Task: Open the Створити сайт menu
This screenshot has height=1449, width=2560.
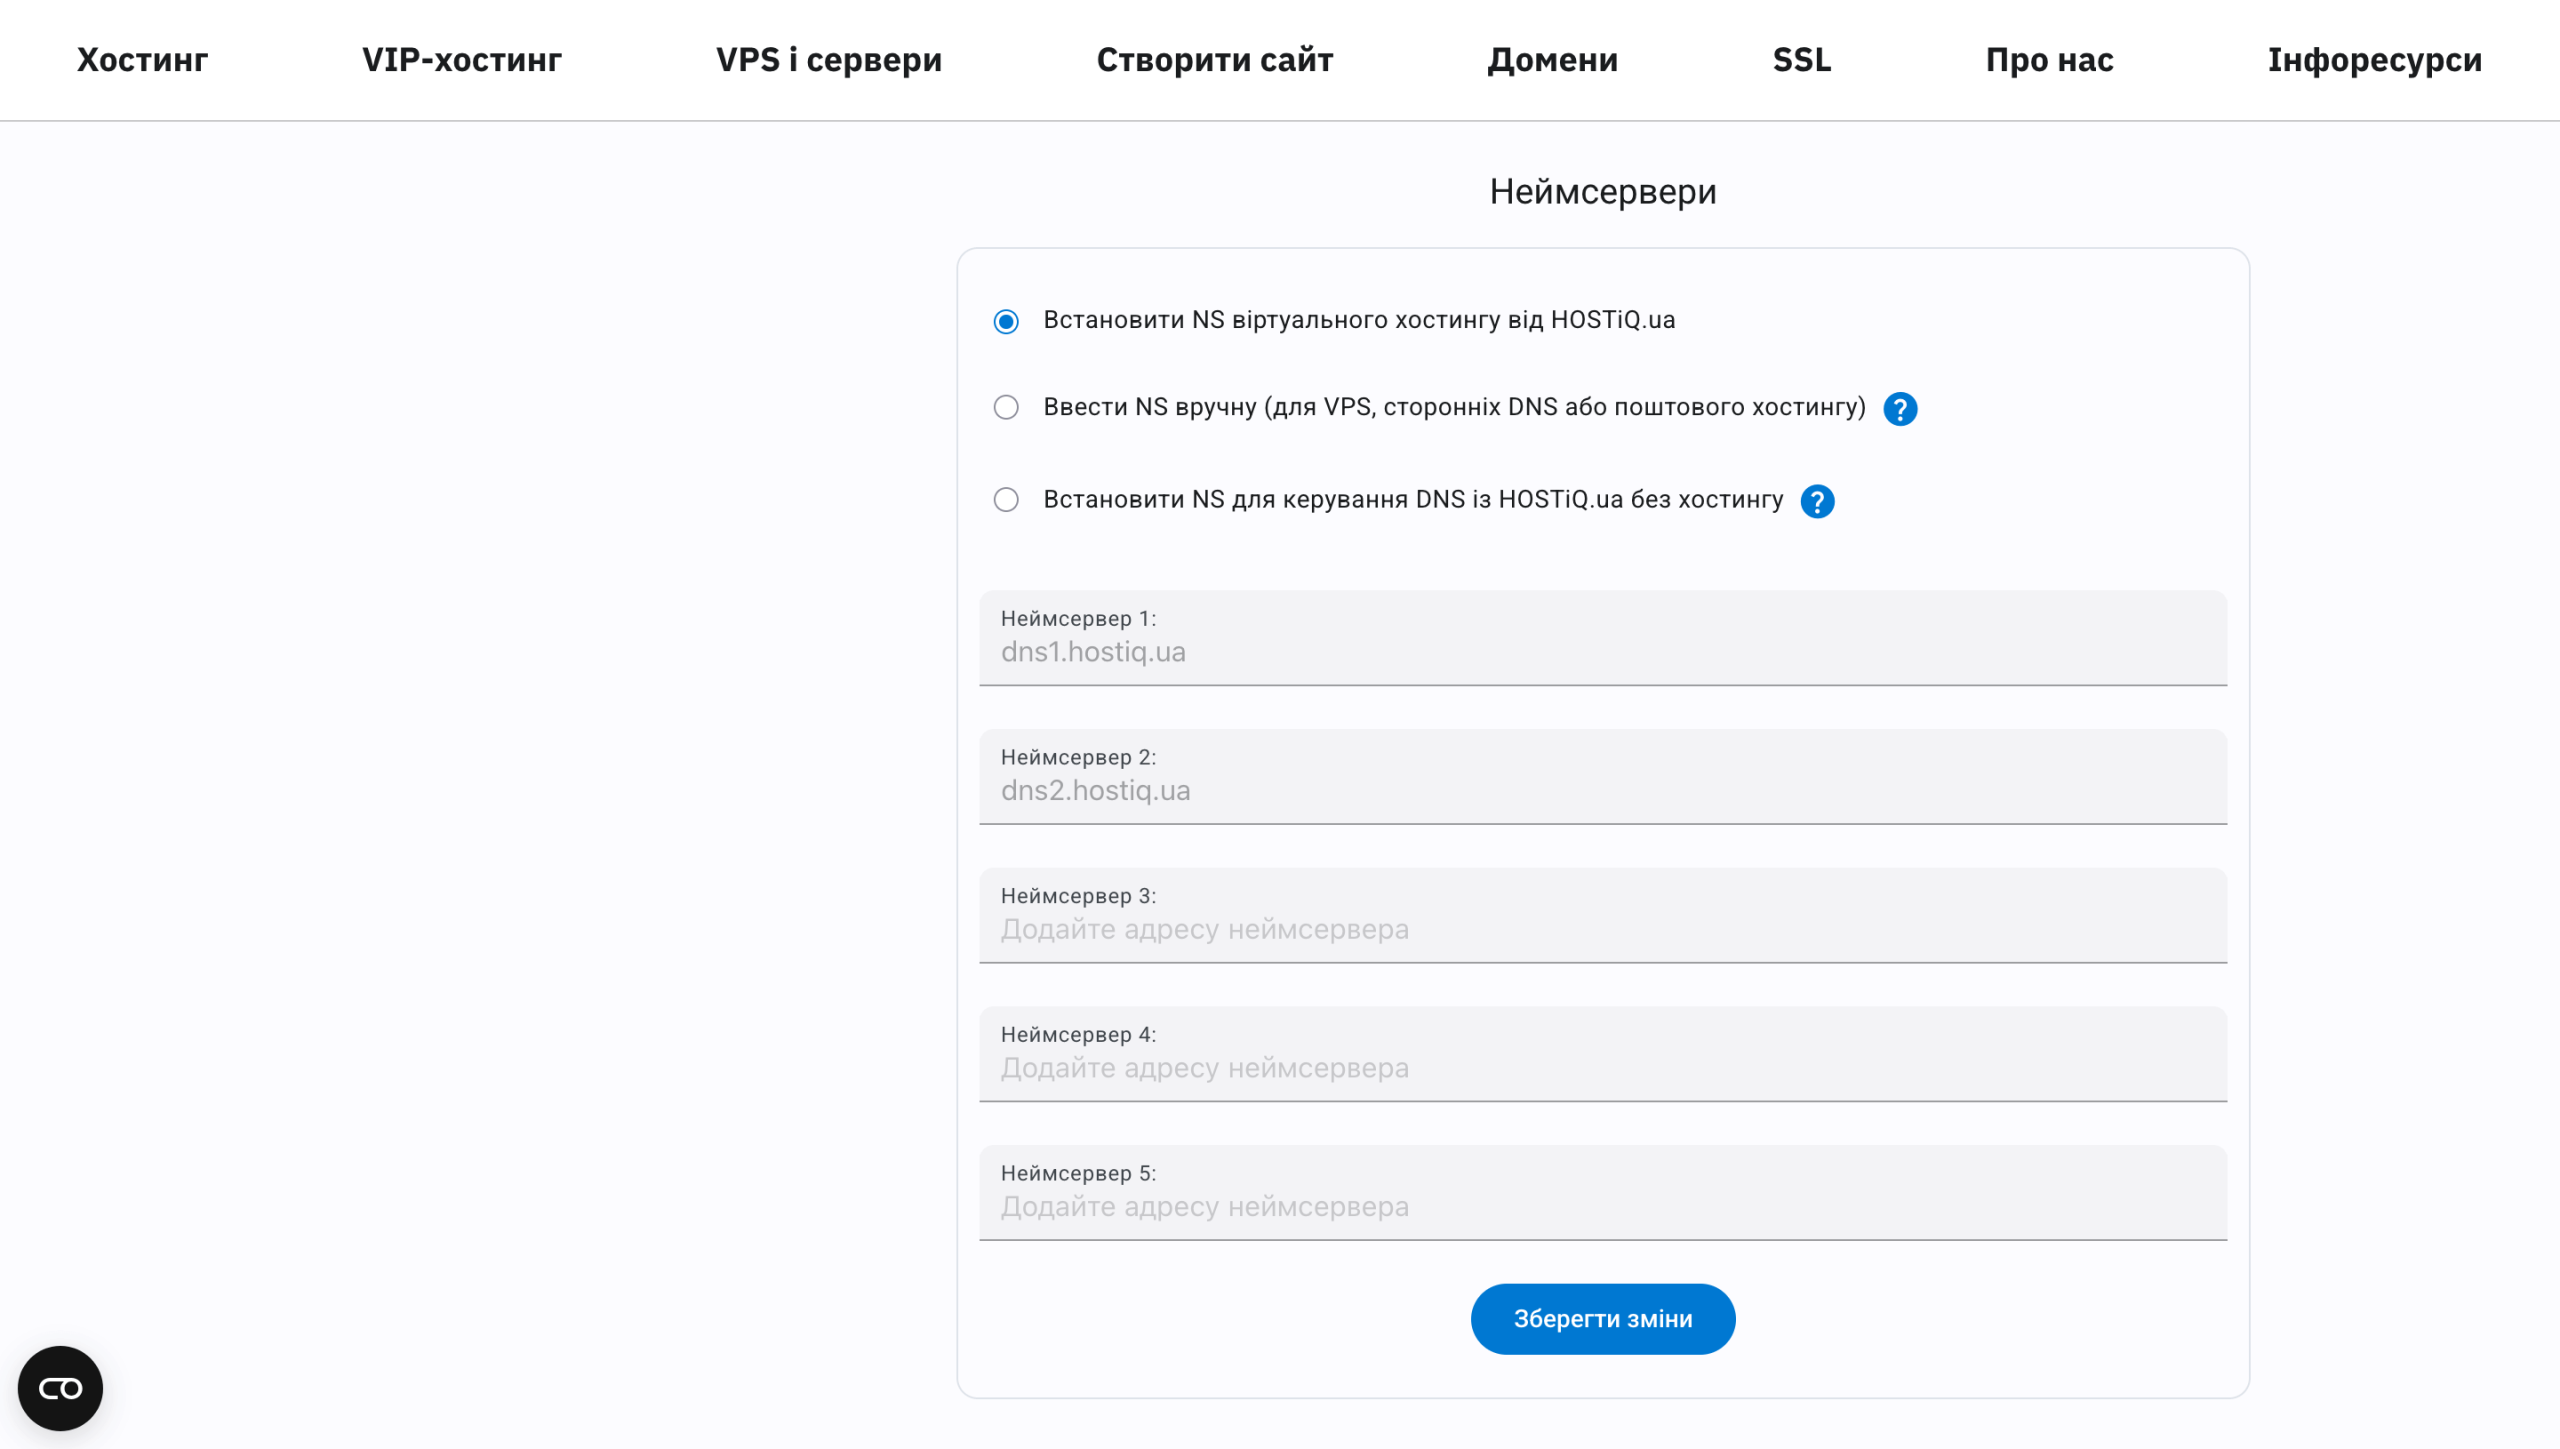Action: point(1215,60)
